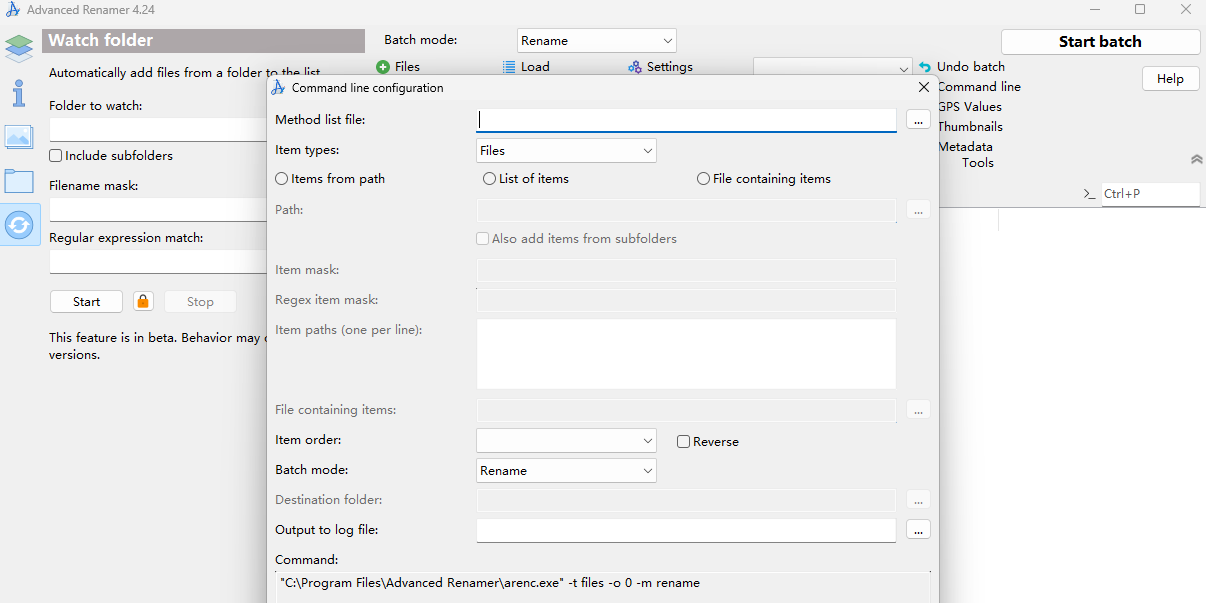Open the Item order dropdown
This screenshot has height=603, width=1206.
pos(566,440)
